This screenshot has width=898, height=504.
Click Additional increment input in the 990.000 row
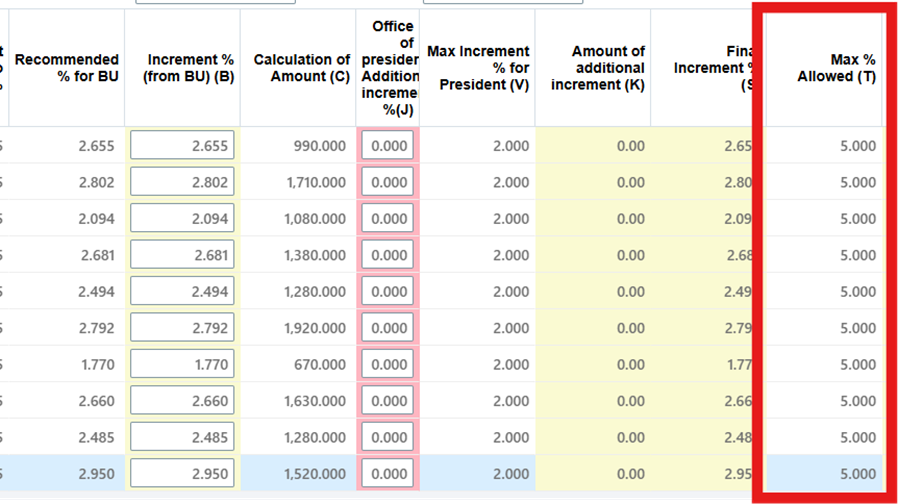(388, 146)
